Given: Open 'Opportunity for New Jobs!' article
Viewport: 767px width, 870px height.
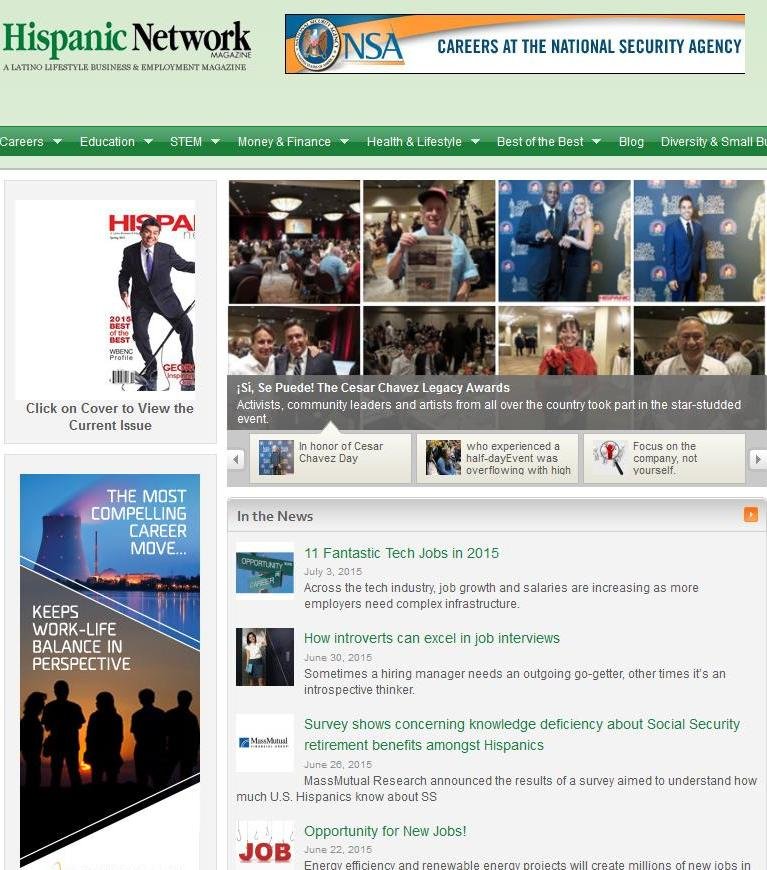Looking at the screenshot, I should [x=385, y=831].
